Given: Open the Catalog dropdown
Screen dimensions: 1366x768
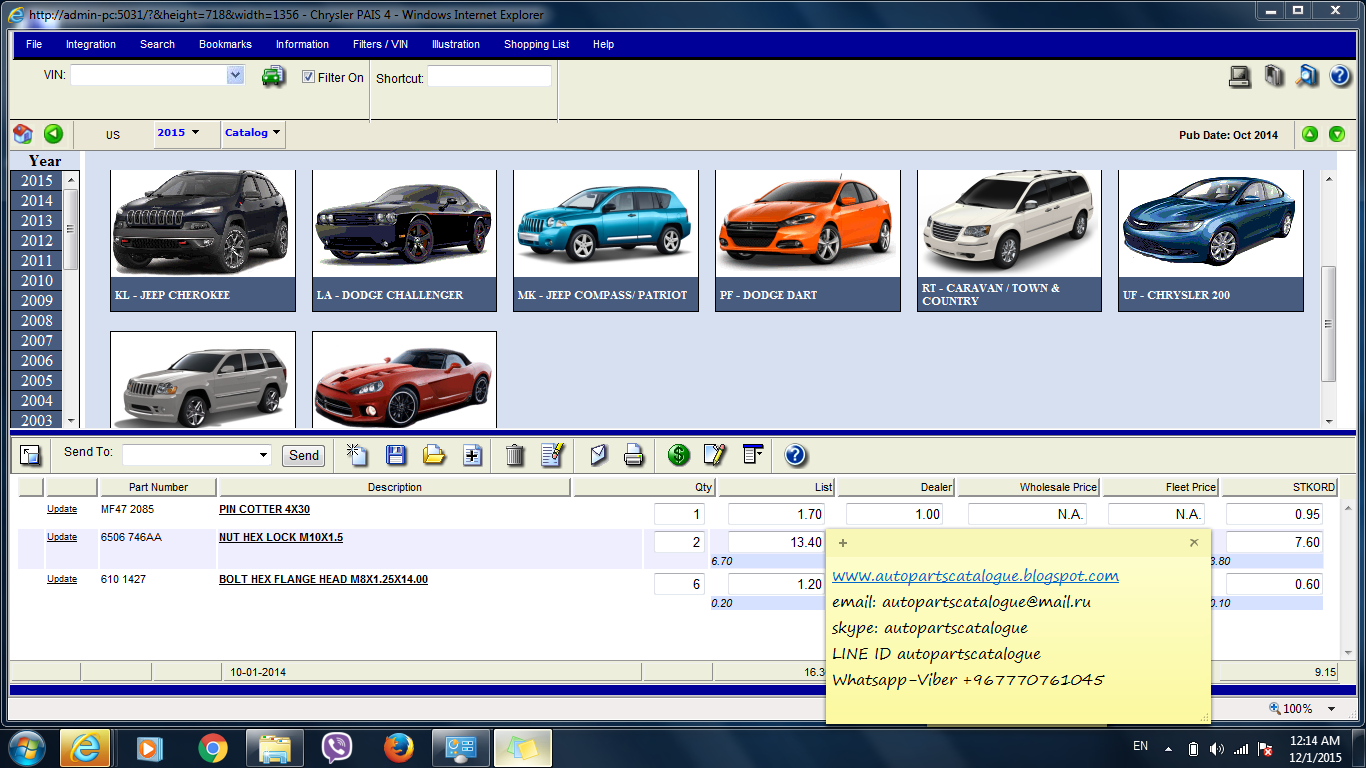Looking at the screenshot, I should (x=252, y=133).
